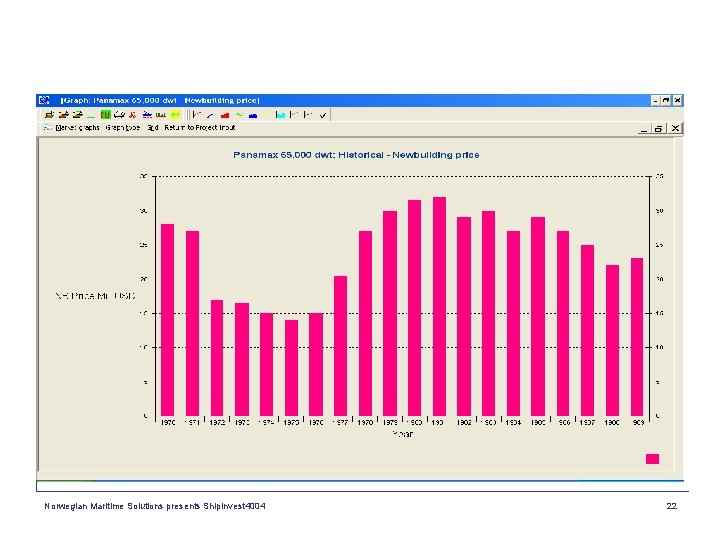Select the blue area chart icon
Image resolution: width=720 pixels, height=540 pixels.
click(253, 115)
